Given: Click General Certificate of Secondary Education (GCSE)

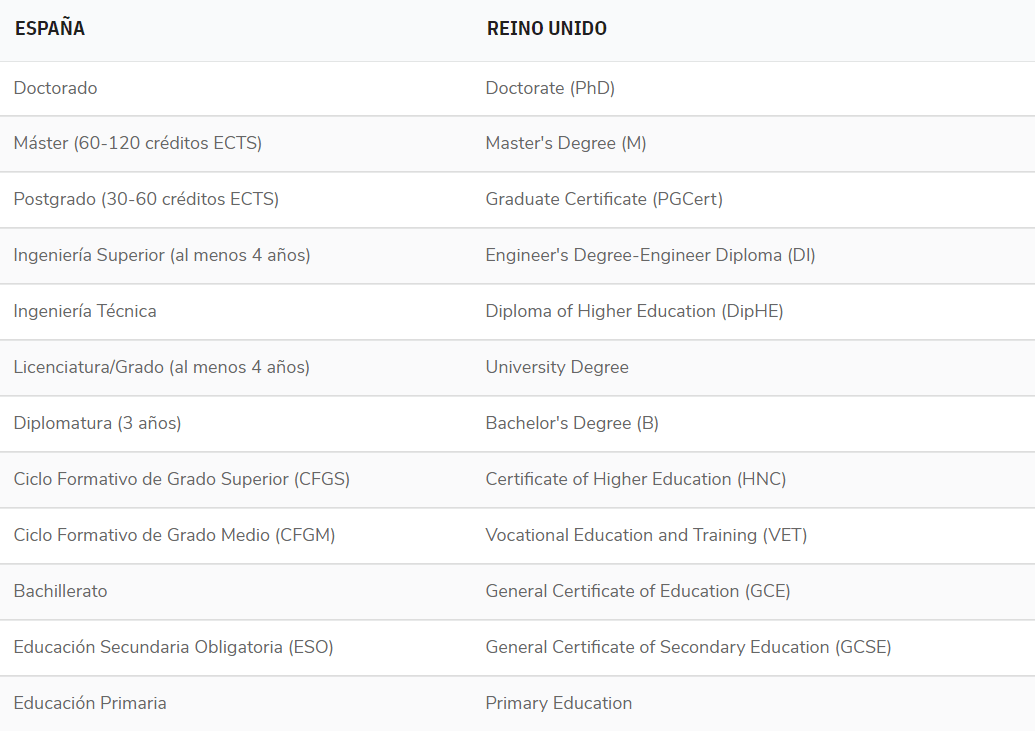Looking at the screenshot, I should (x=688, y=648).
